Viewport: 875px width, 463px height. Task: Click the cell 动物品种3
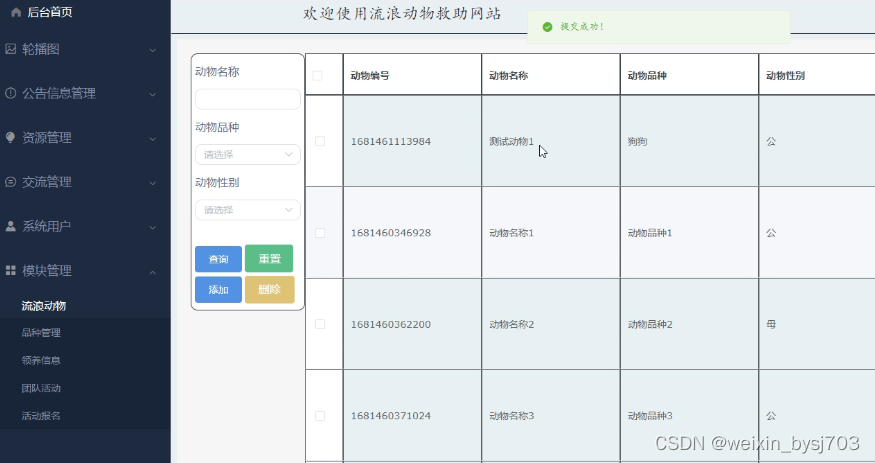pos(650,416)
